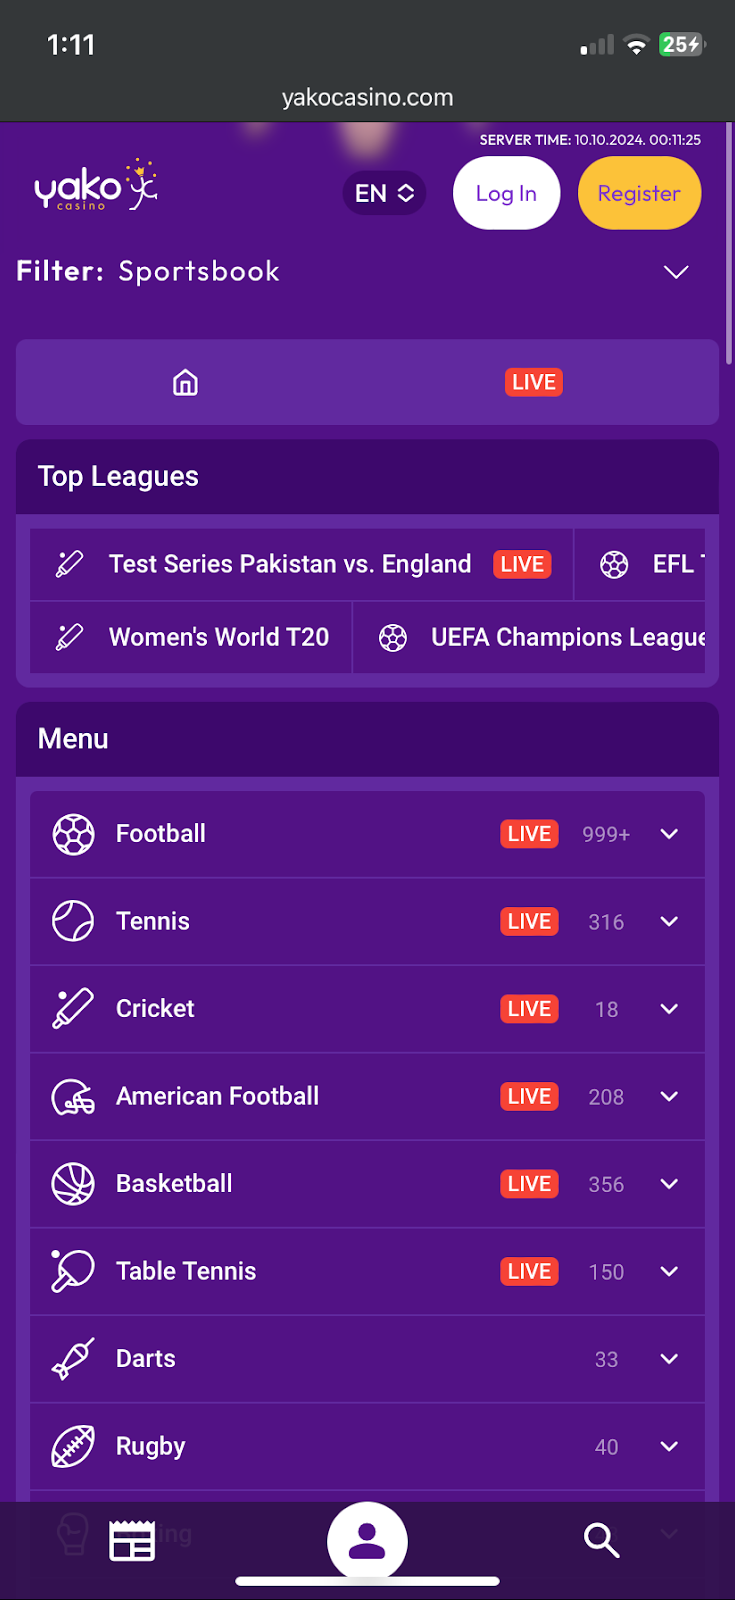Screen dimensions: 735x1600
Task: Click the American Football helmet icon
Action: [x=73, y=1097]
